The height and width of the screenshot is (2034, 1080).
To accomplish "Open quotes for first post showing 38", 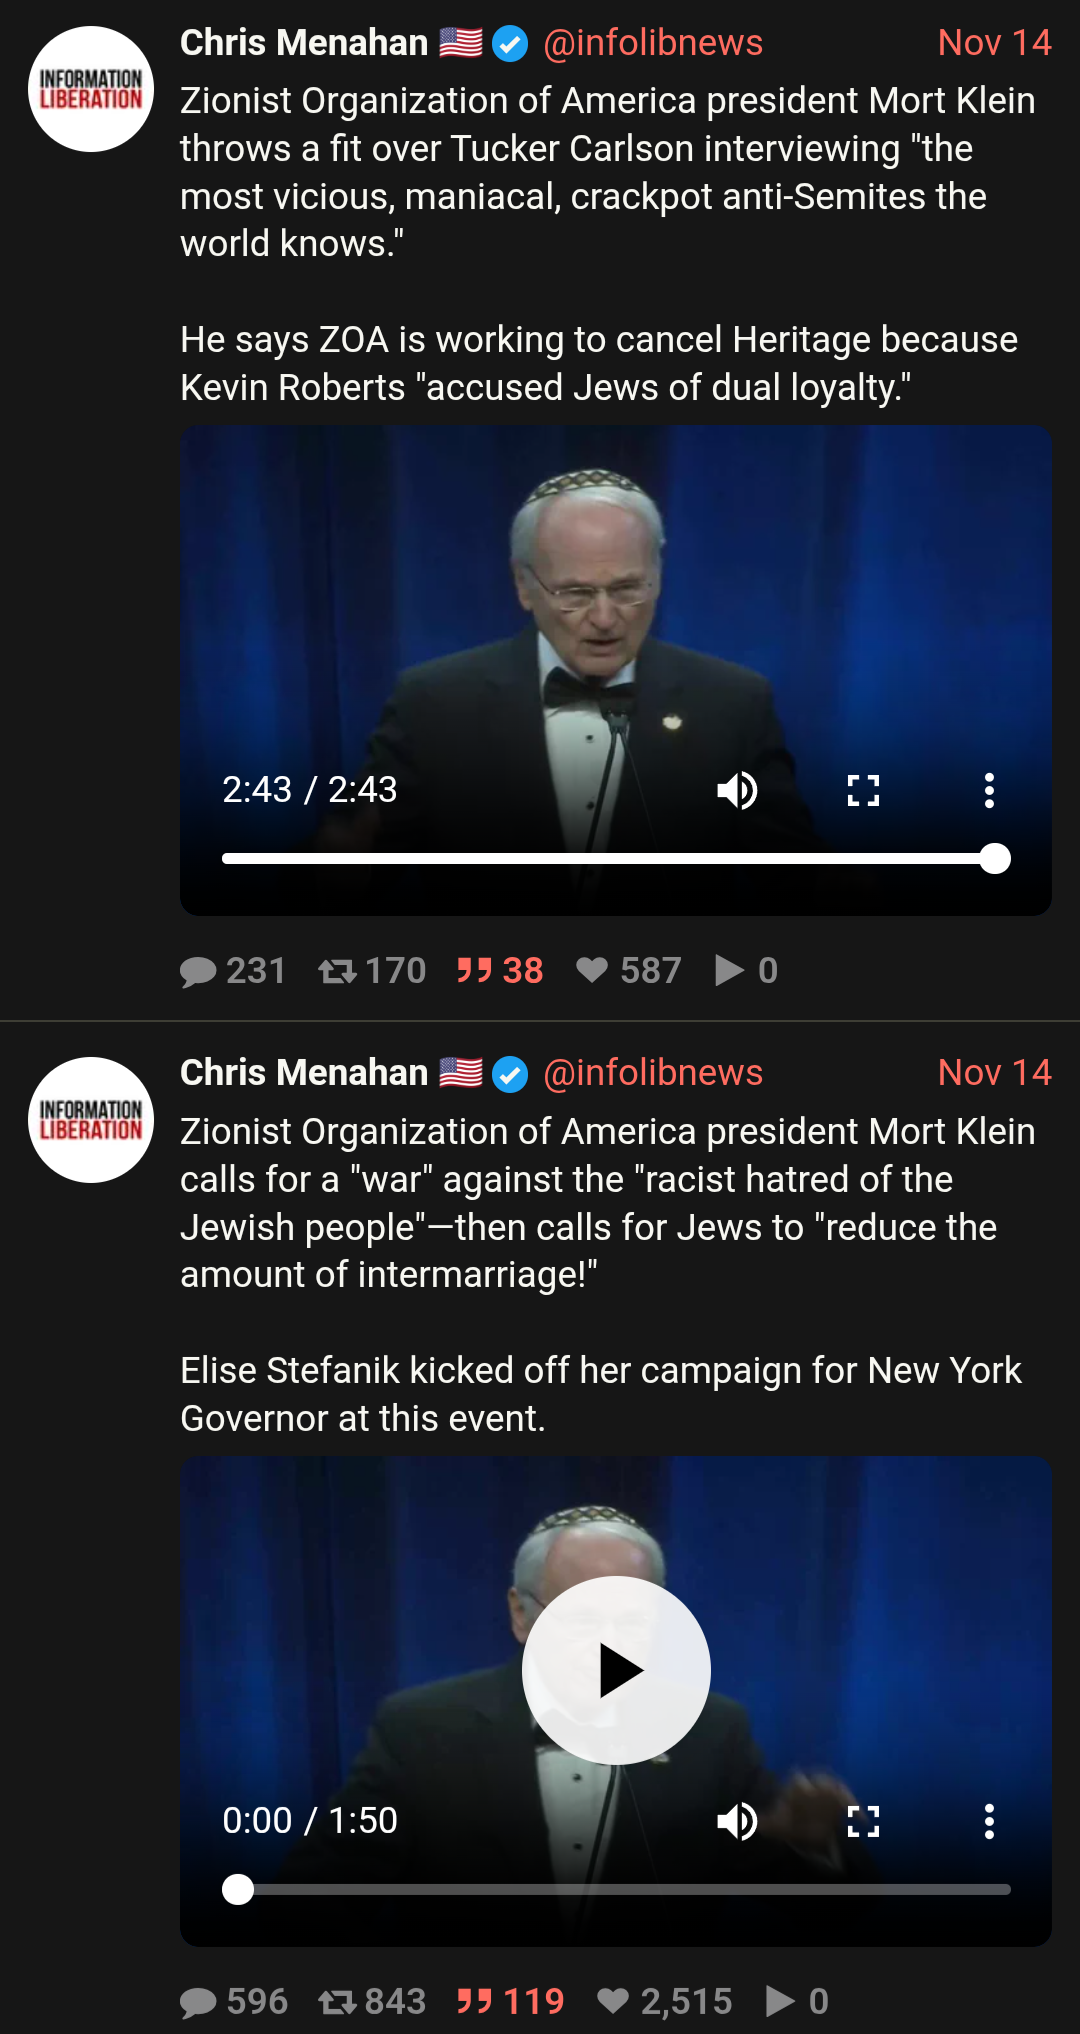I will point(500,971).
